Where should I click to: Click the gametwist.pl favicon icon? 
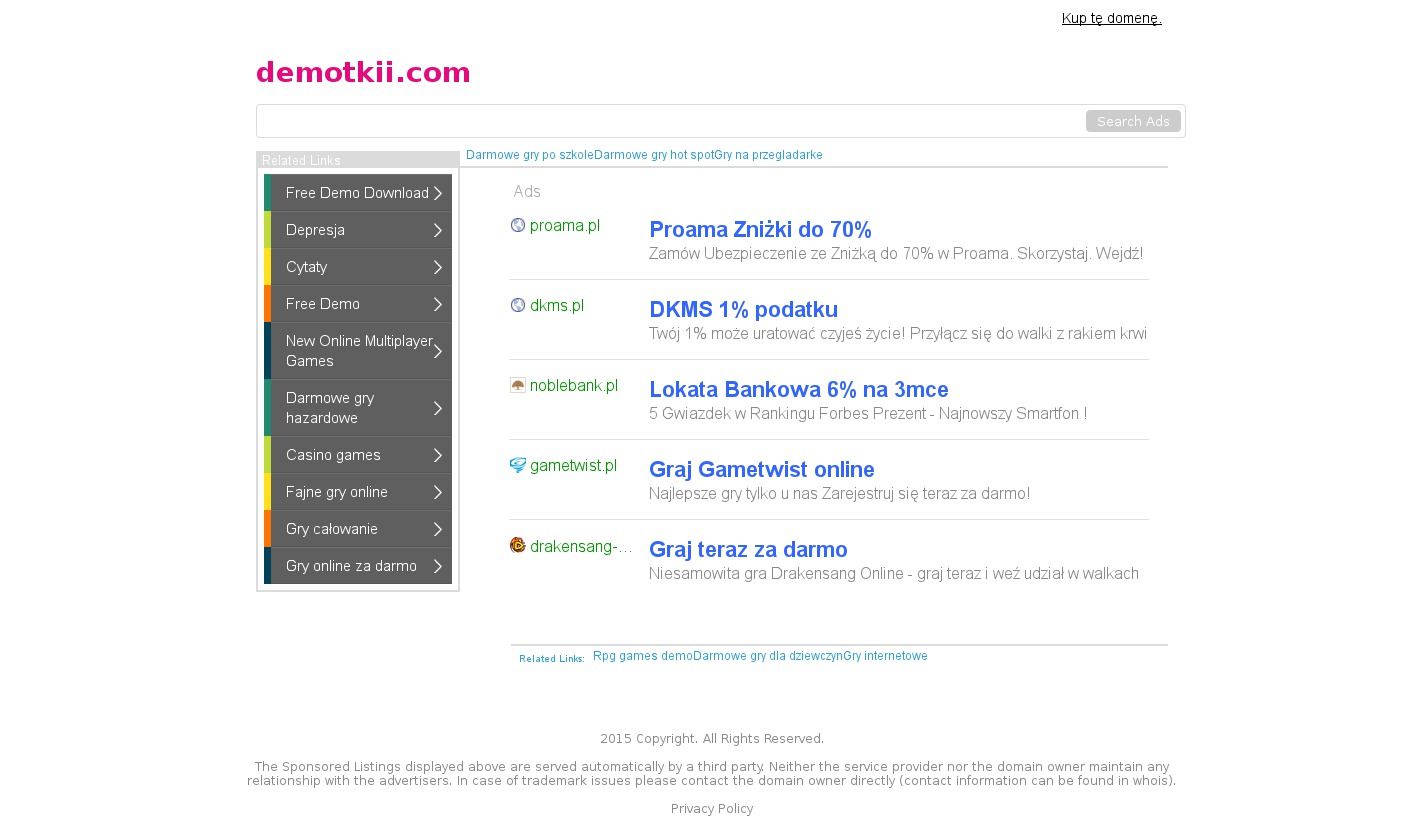coord(518,465)
